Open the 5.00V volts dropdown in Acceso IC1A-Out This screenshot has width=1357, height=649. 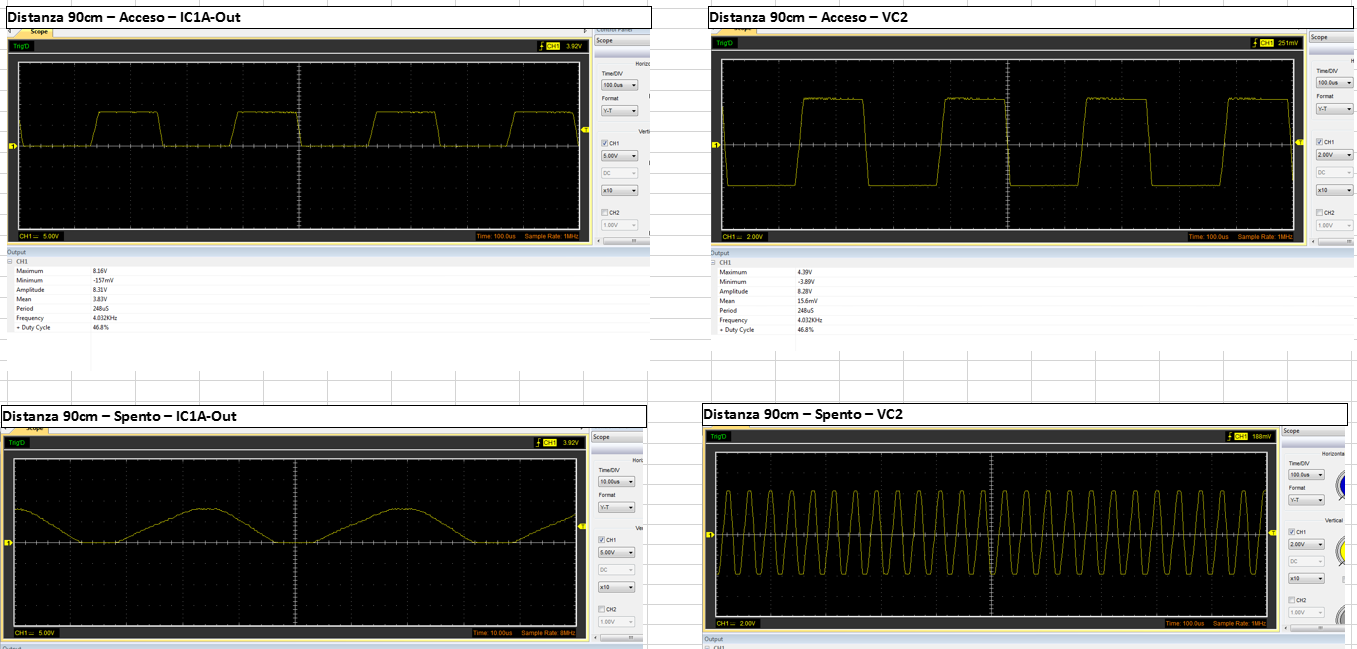tap(619, 156)
